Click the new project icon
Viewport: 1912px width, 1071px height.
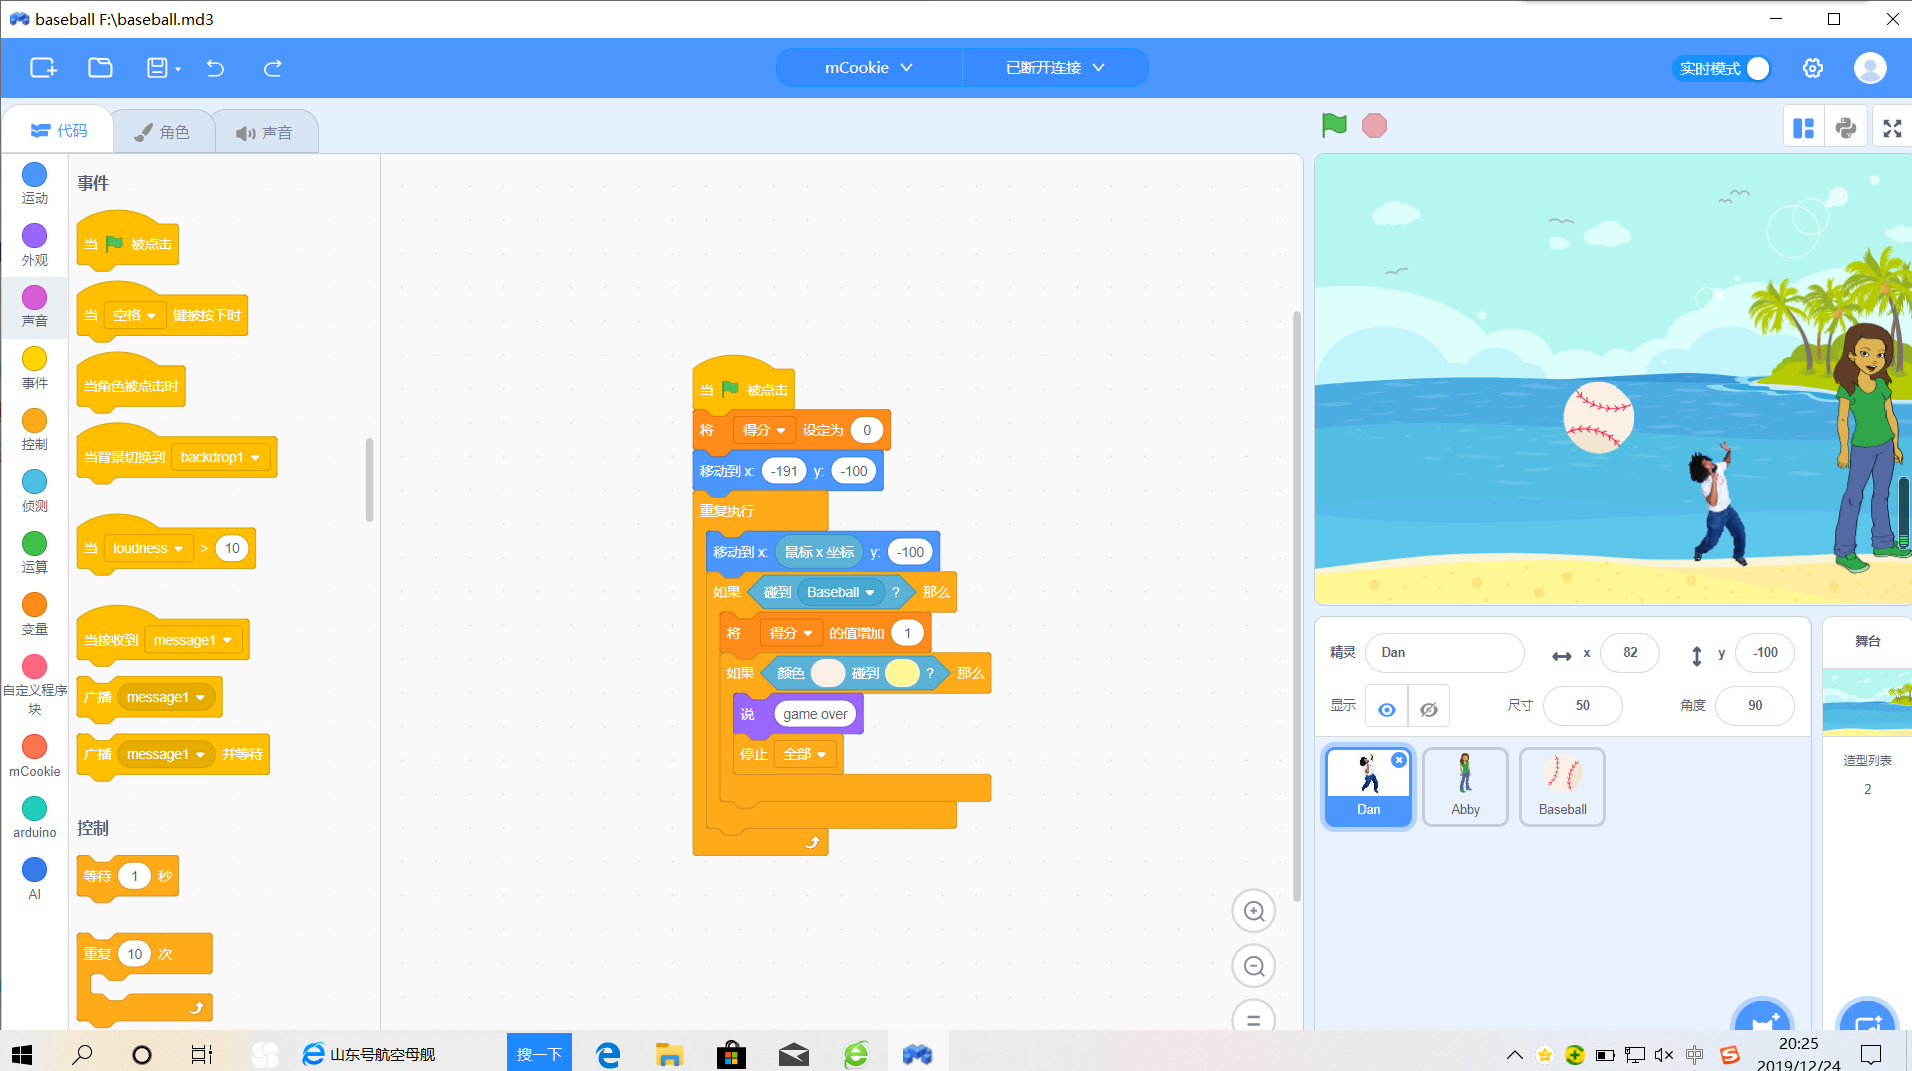click(43, 68)
